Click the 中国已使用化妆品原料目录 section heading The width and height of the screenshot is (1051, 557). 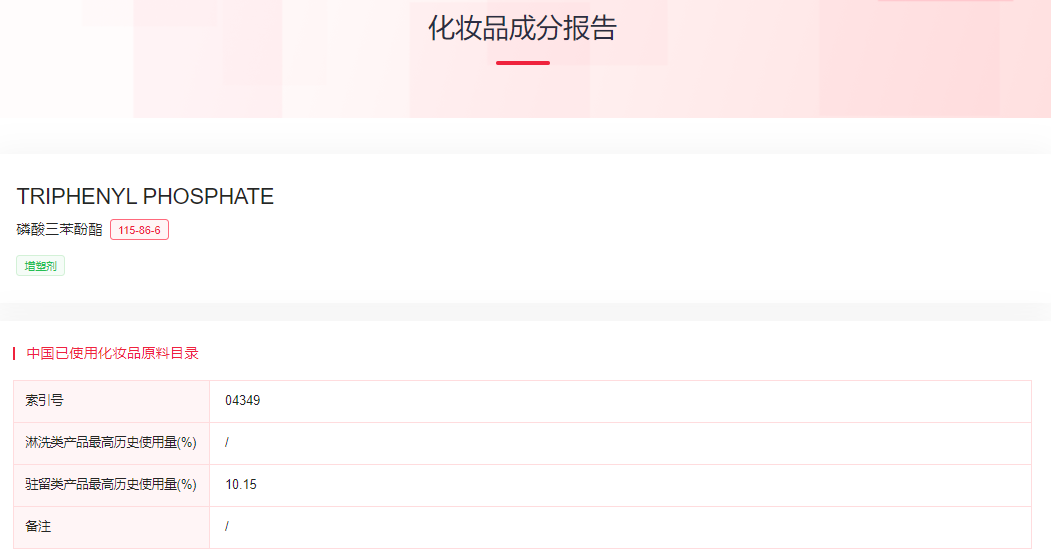[x=113, y=353]
